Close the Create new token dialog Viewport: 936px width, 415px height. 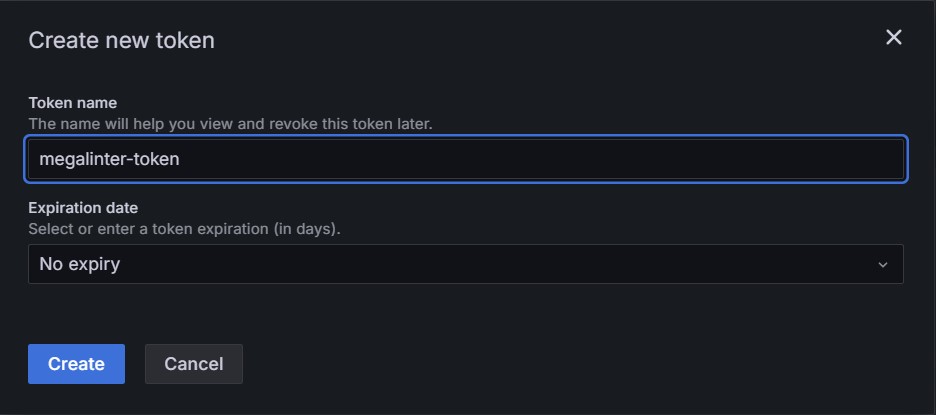893,38
